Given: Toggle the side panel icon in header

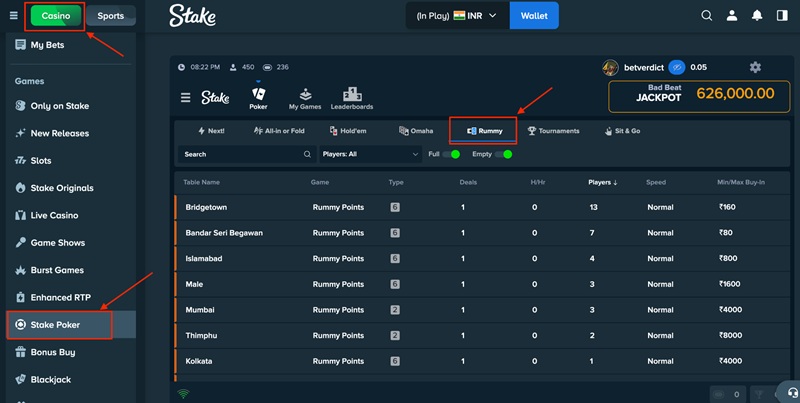Looking at the screenshot, I should point(782,16).
